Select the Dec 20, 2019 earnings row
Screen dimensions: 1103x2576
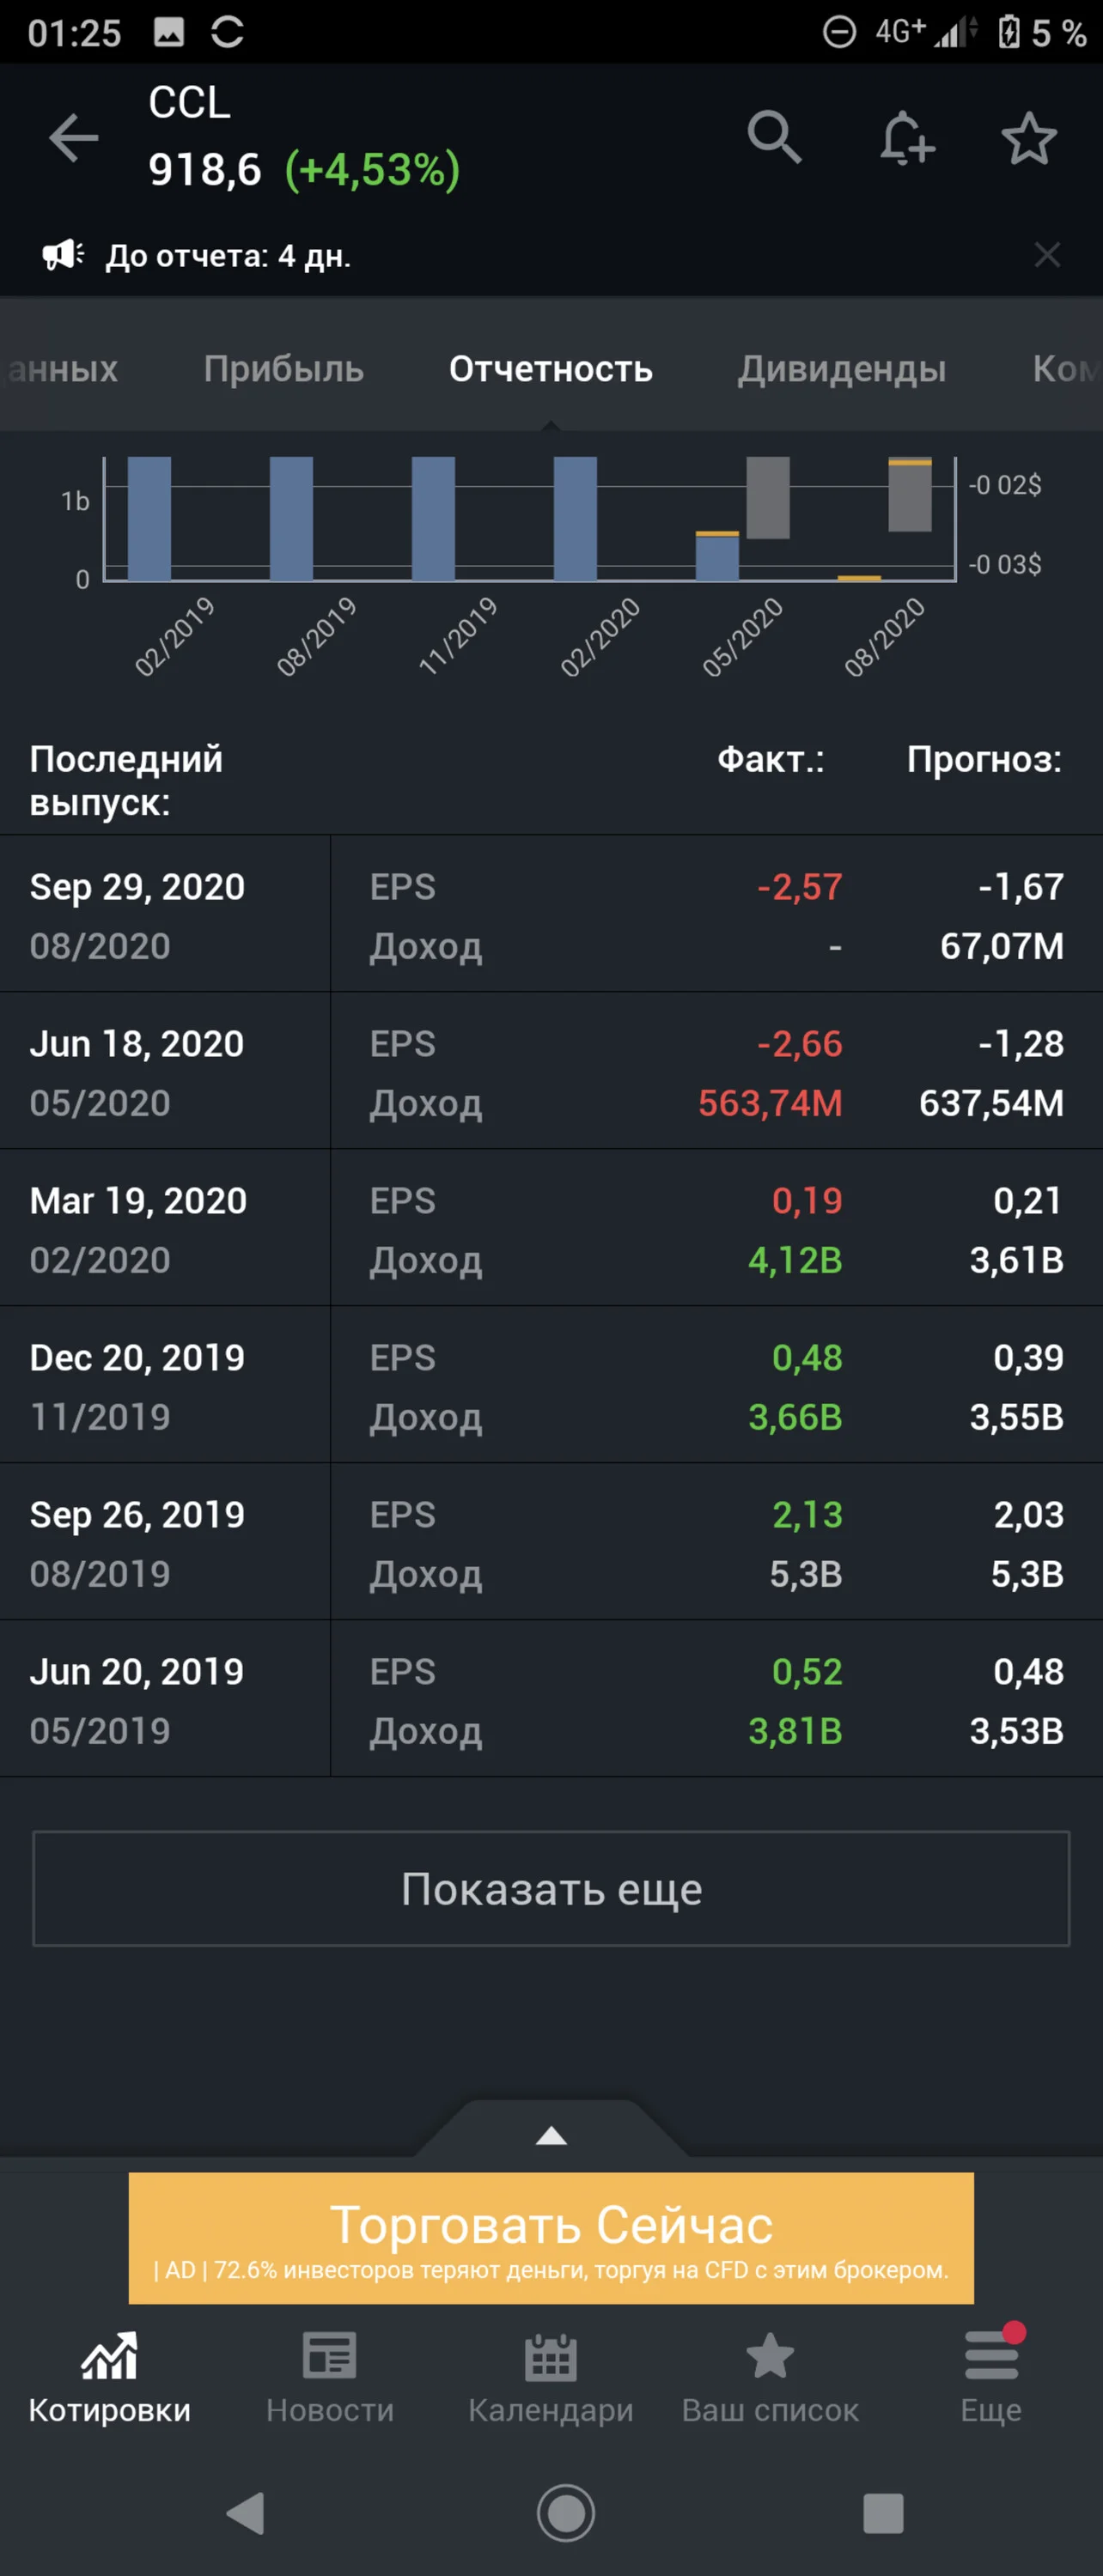tap(551, 1385)
